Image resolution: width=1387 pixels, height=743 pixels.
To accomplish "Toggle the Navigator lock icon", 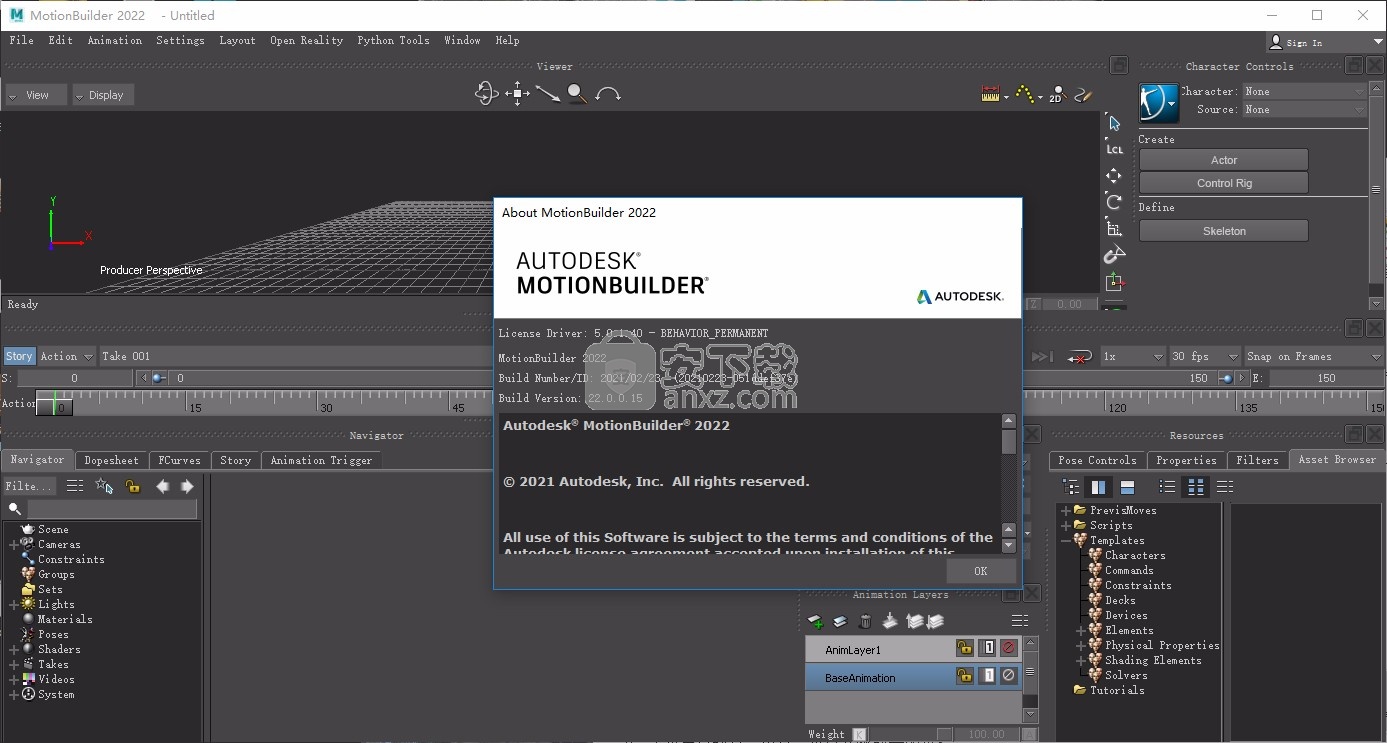I will click(x=133, y=486).
